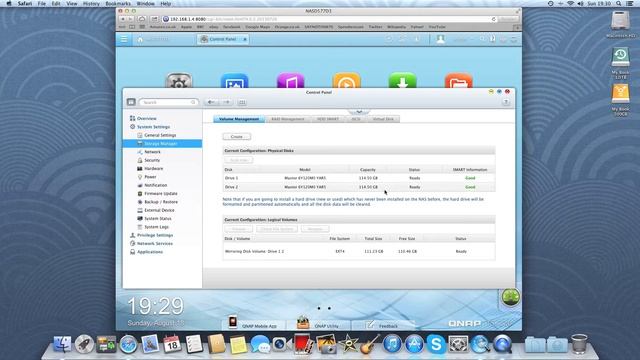
Task: Click the Control Panel help question-mark icon
Action: click(x=506, y=102)
